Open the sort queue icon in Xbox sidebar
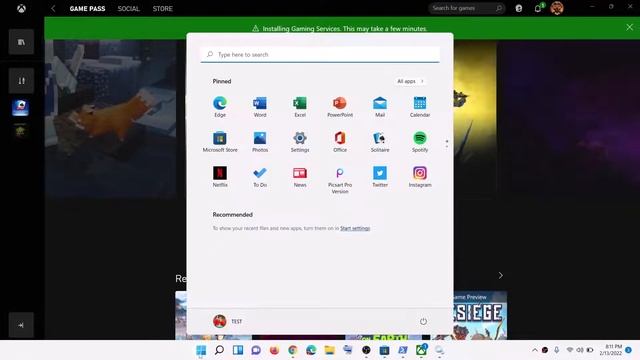The height and width of the screenshot is (360, 640). tap(21, 80)
